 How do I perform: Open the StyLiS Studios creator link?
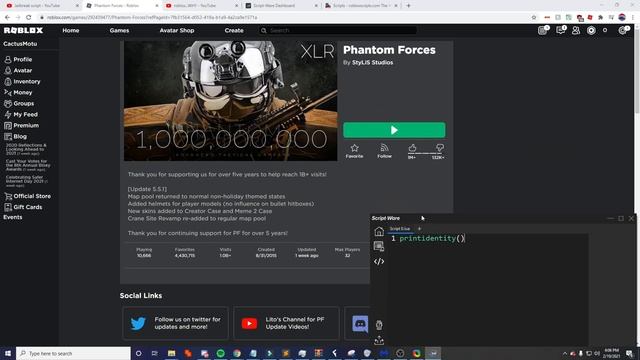click(x=372, y=62)
